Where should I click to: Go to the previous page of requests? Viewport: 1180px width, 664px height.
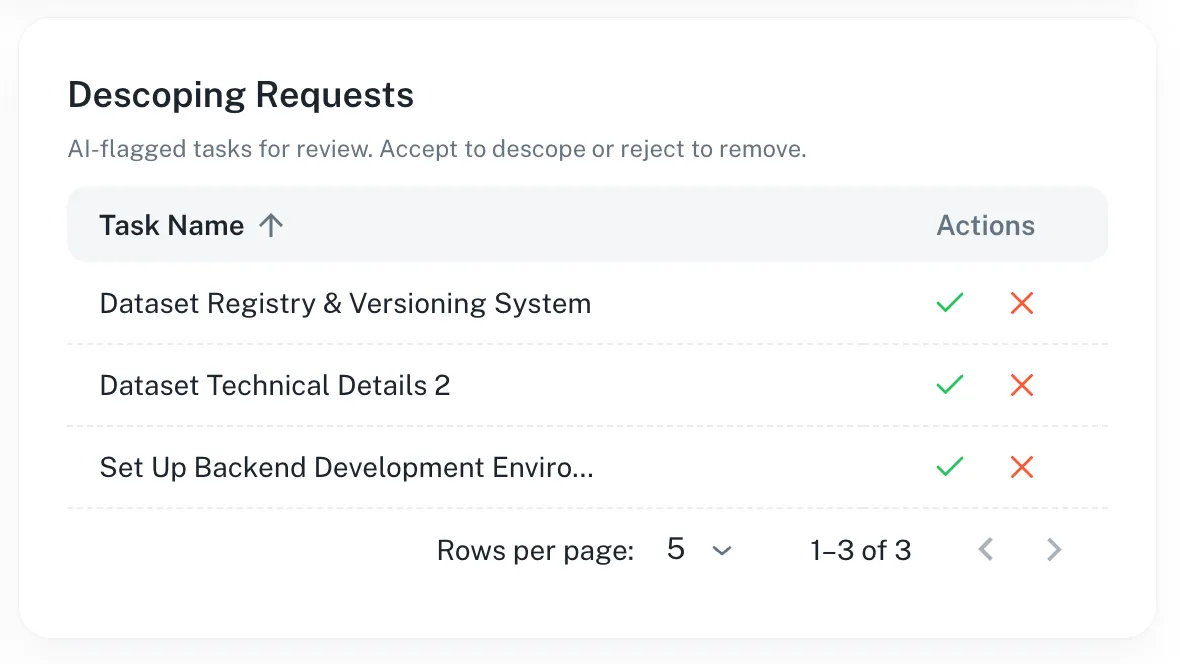tap(986, 549)
